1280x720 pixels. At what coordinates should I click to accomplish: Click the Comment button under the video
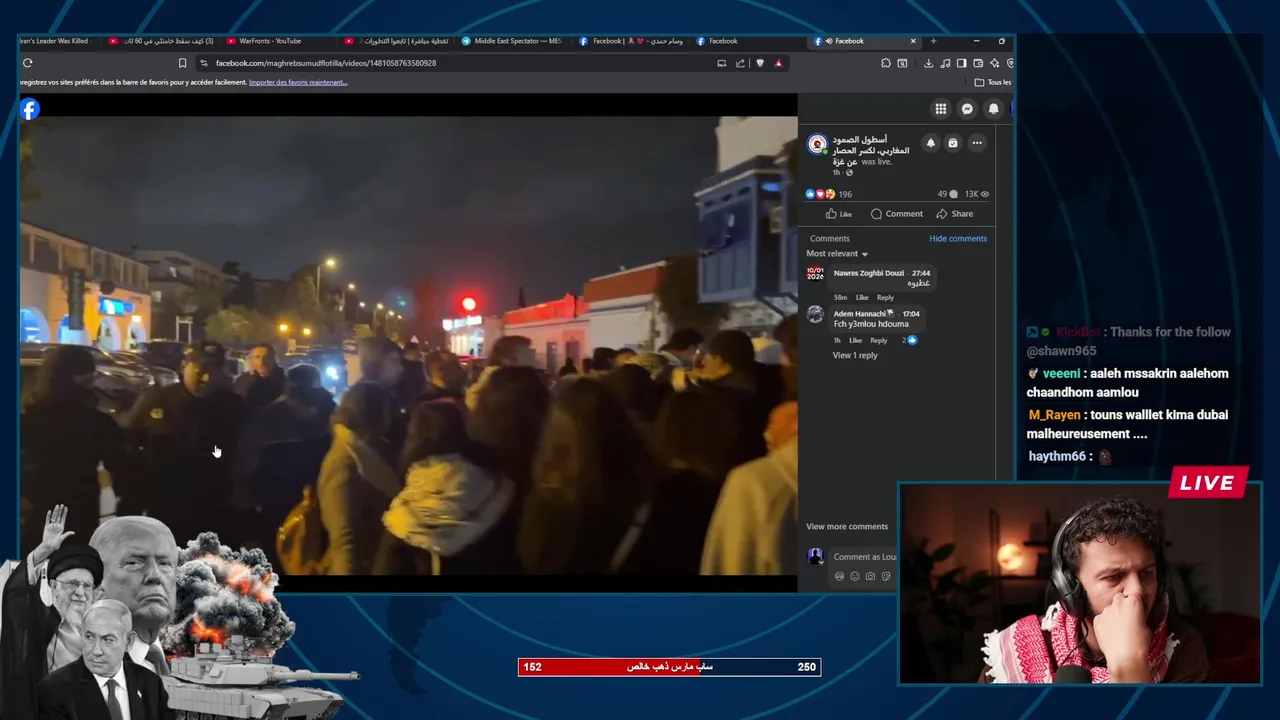897,214
